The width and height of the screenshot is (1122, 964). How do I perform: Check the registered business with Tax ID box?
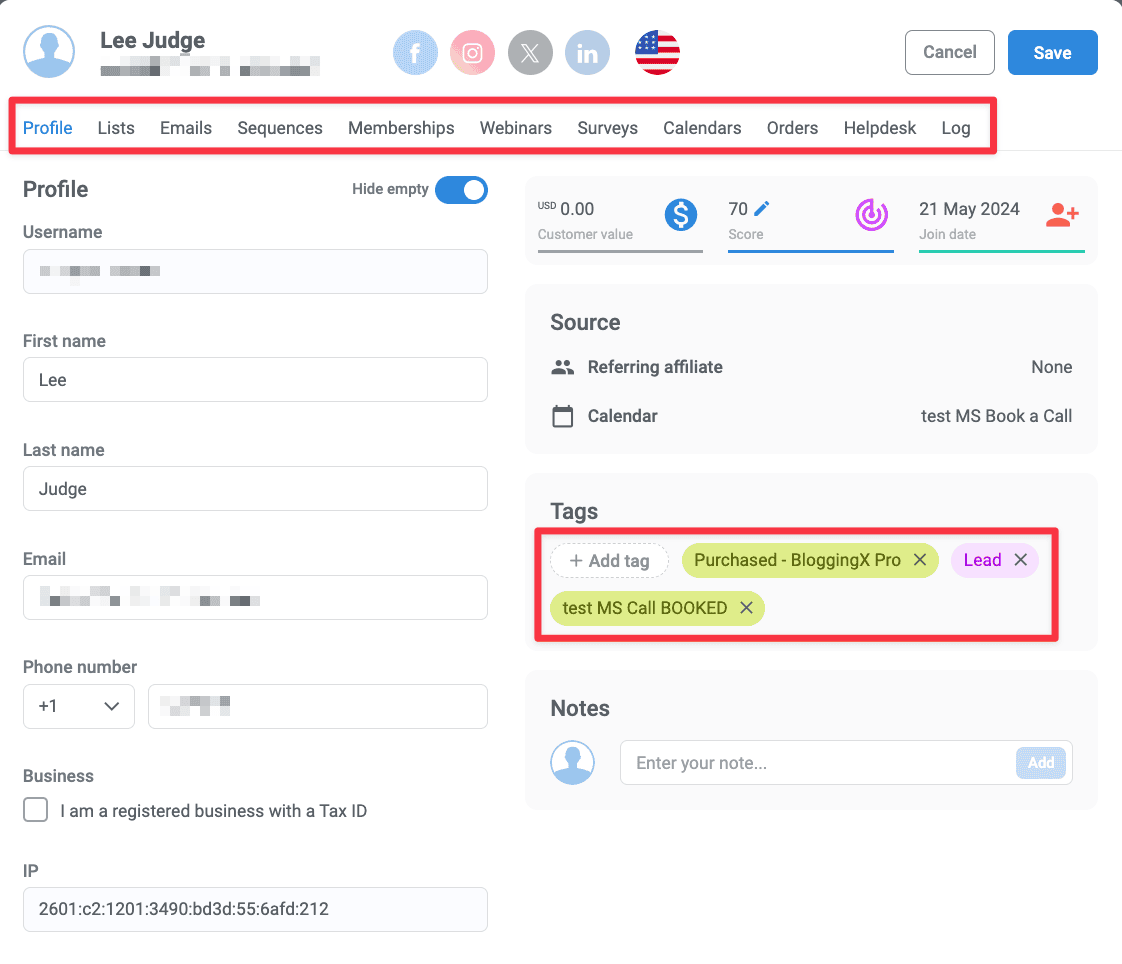36,810
